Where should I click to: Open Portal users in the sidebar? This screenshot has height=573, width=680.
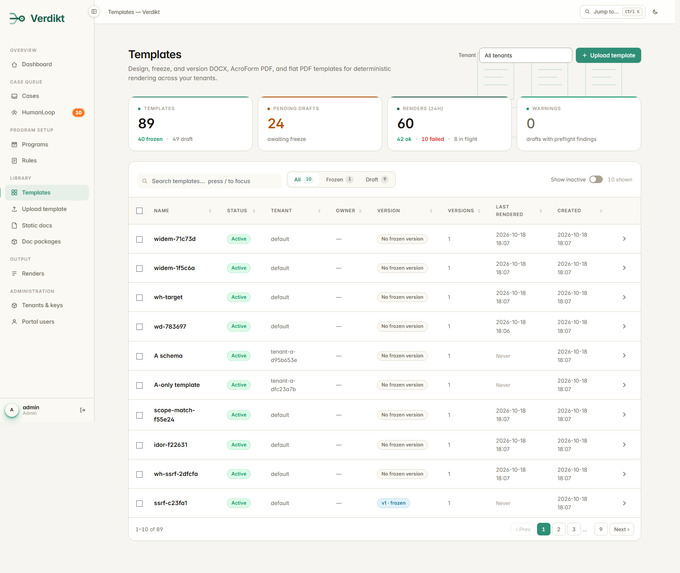[x=47, y=322]
